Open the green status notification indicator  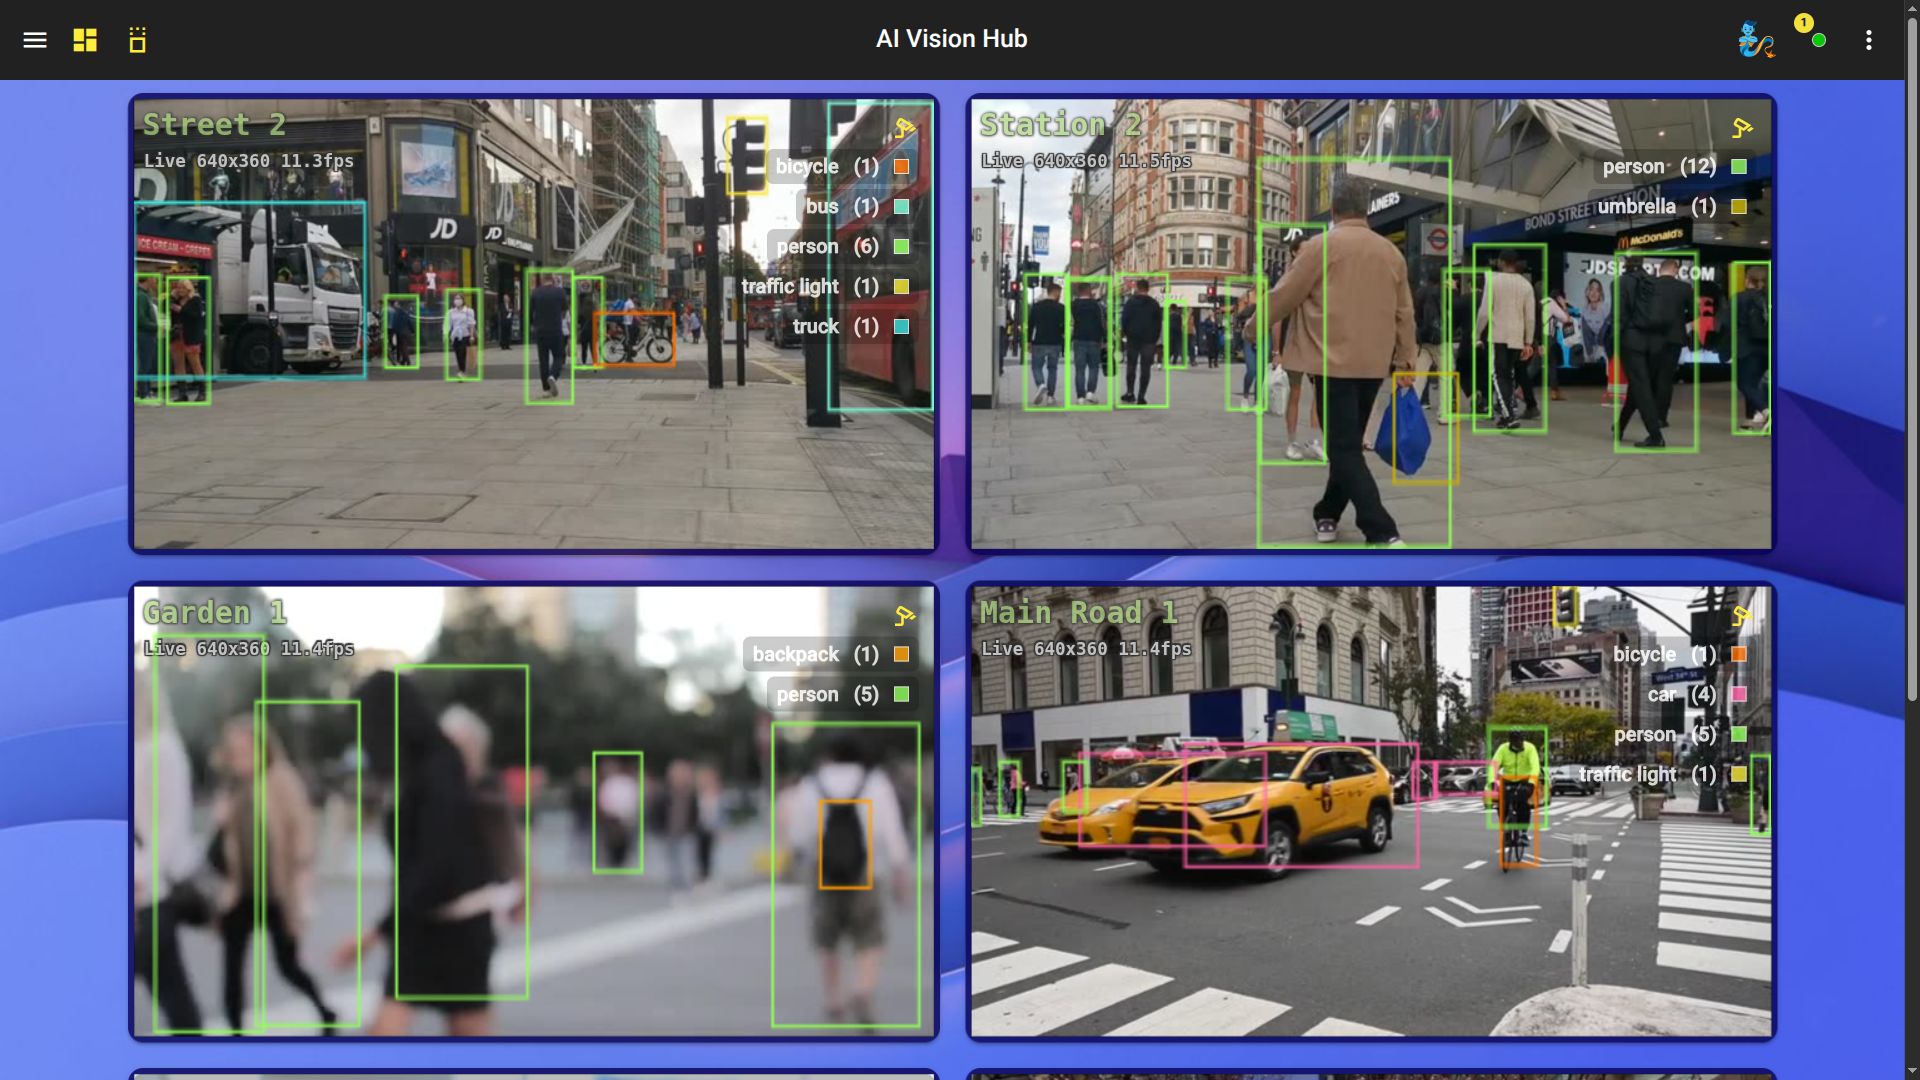(1818, 40)
